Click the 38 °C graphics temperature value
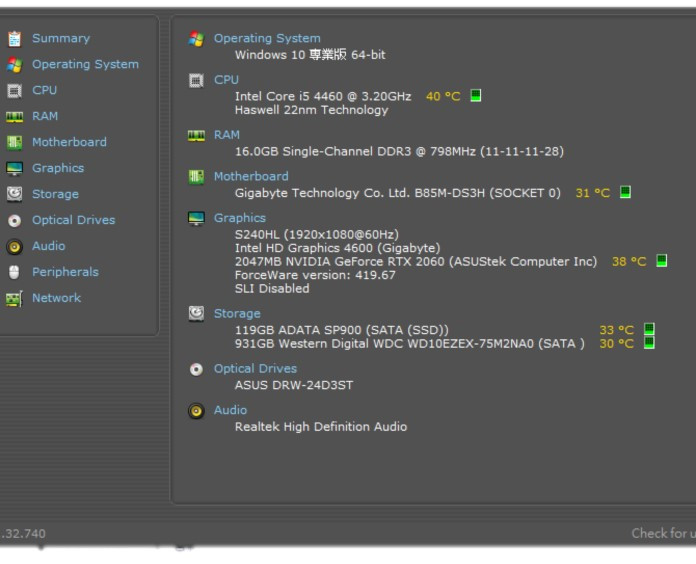Viewport: 696px width, 564px height. 629,261
